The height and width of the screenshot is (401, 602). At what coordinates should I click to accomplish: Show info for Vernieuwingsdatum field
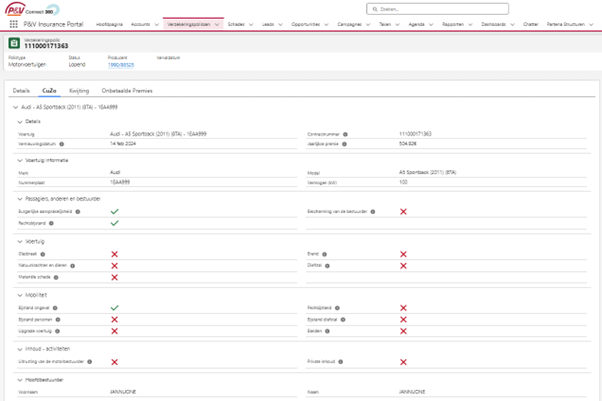62,144
